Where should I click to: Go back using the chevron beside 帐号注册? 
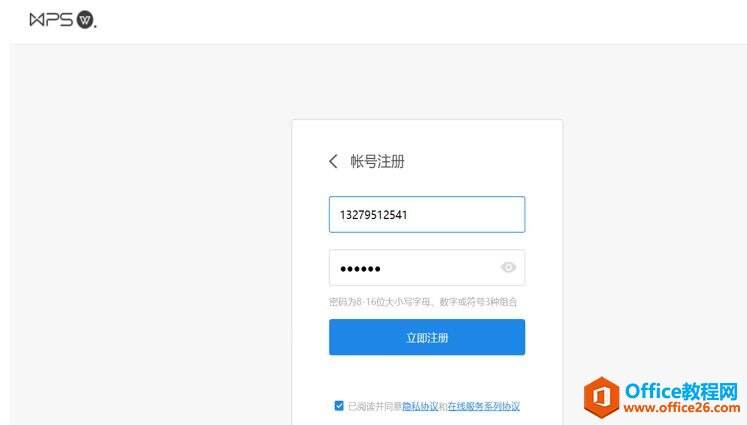click(x=333, y=161)
